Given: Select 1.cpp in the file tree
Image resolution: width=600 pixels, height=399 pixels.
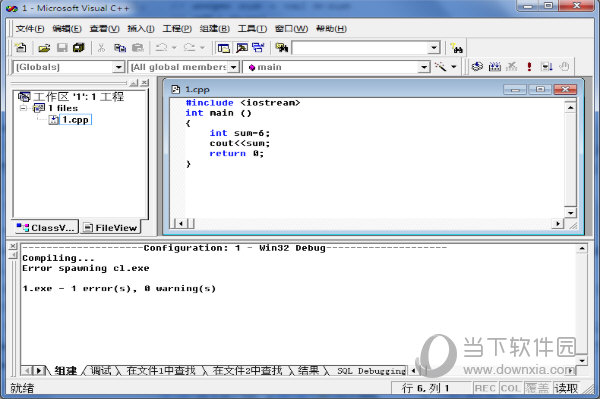Looking at the screenshot, I should point(75,120).
